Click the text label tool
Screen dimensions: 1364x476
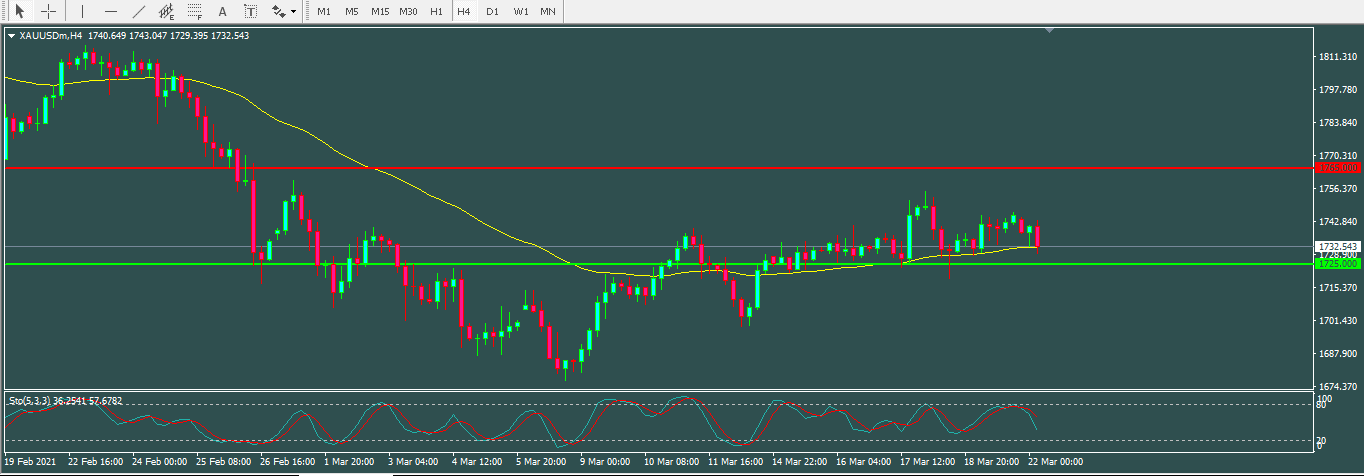(x=250, y=12)
